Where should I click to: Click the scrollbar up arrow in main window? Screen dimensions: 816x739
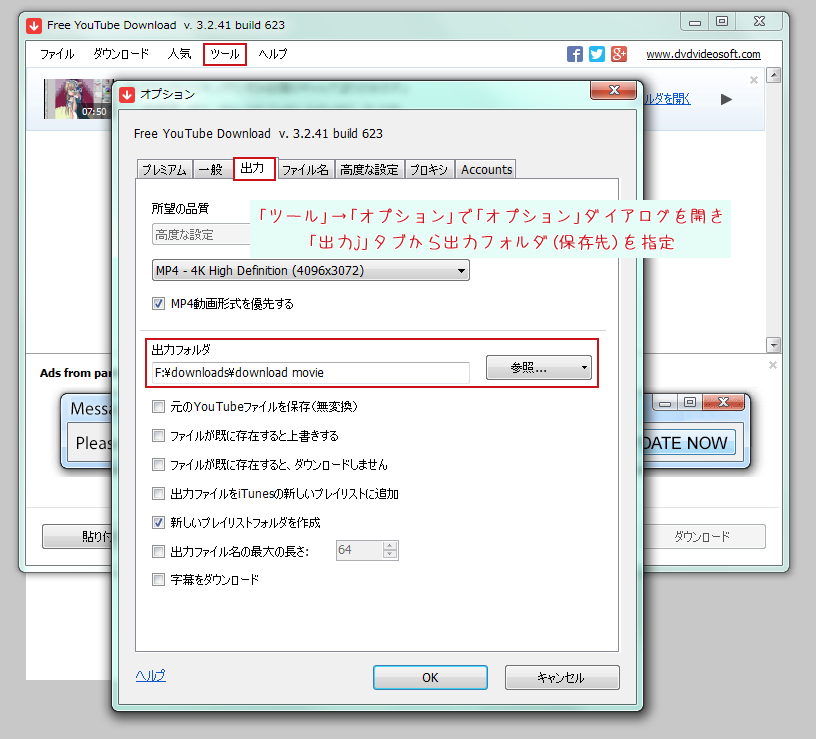(774, 75)
